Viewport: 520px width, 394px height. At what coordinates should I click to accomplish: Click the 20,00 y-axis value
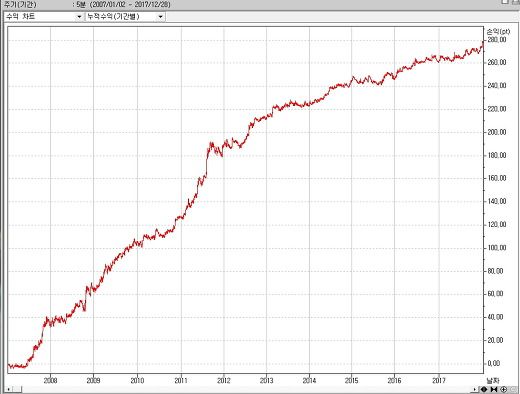[495, 340]
